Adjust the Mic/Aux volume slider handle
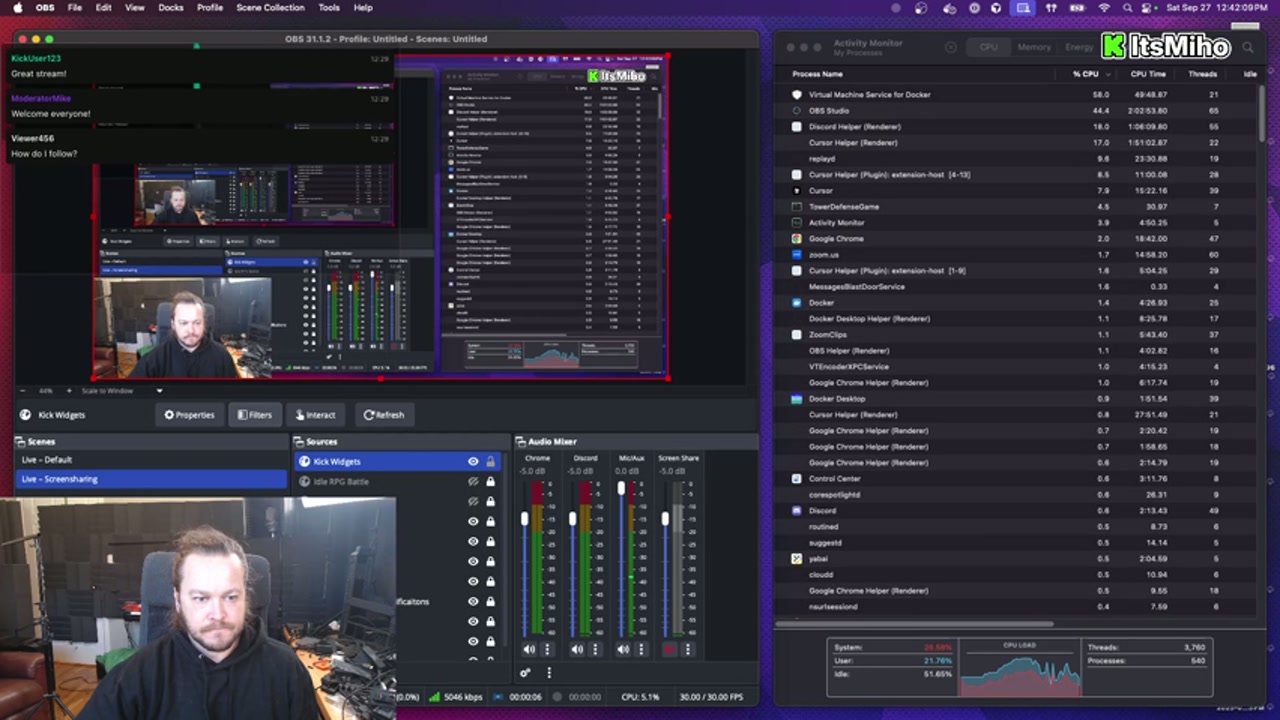The width and height of the screenshot is (1280, 720). pyautogui.click(x=621, y=489)
